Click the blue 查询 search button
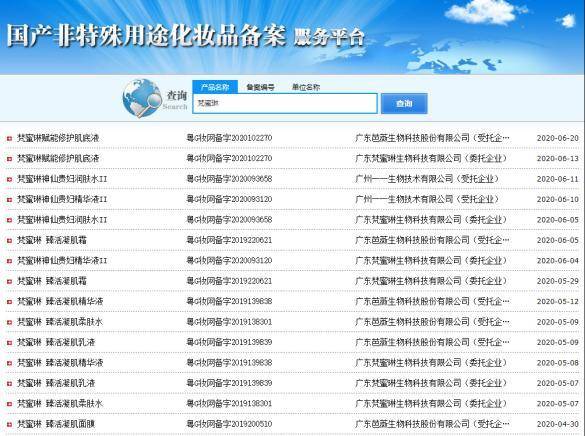 click(404, 103)
